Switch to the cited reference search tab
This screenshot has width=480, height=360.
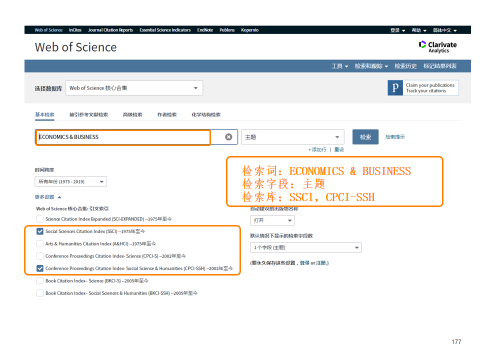[89, 115]
